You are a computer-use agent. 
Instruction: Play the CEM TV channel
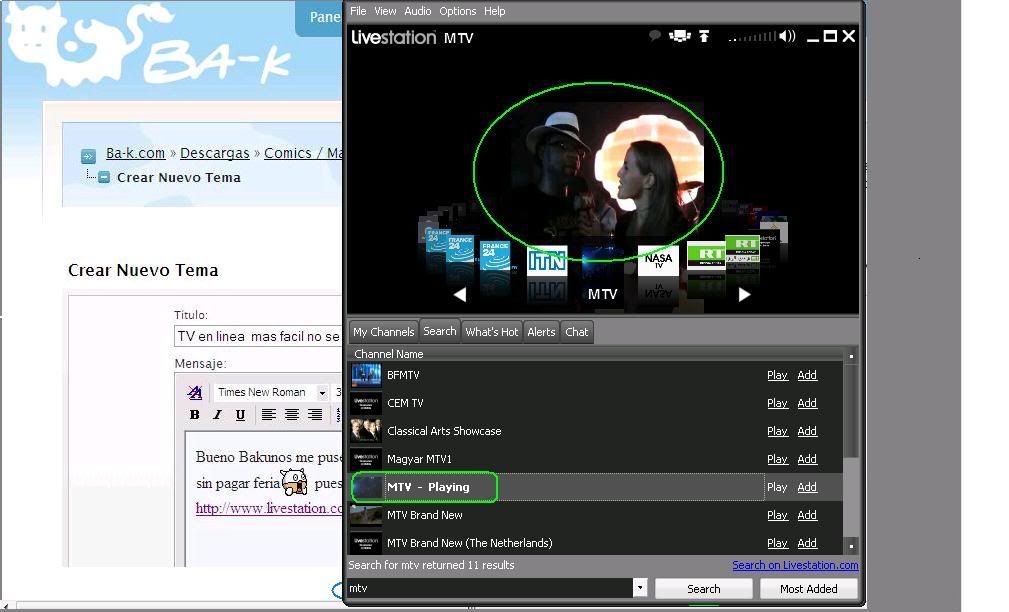point(777,403)
